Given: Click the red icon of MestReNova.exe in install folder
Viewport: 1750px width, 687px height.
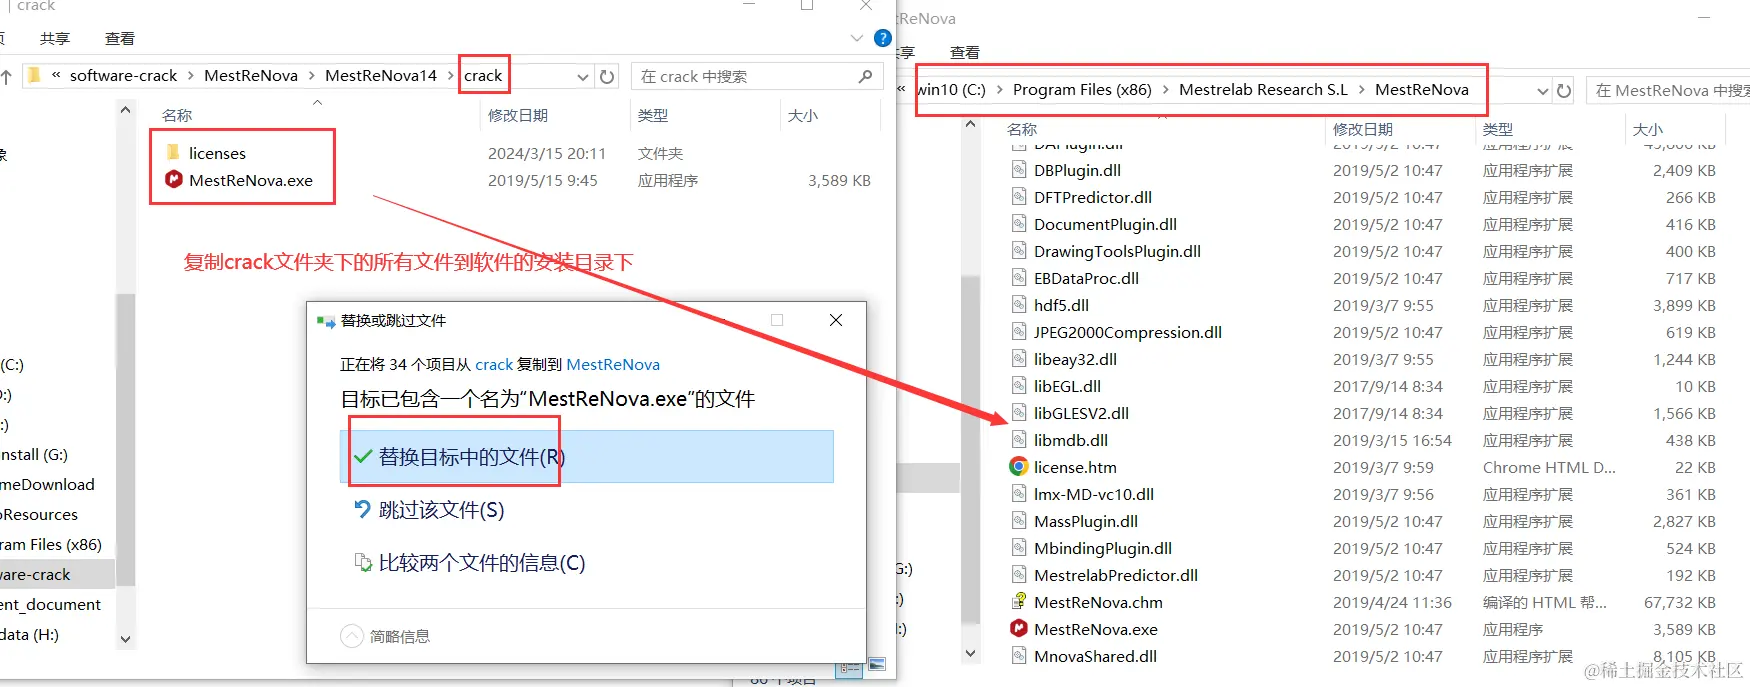Looking at the screenshot, I should point(1018,628).
